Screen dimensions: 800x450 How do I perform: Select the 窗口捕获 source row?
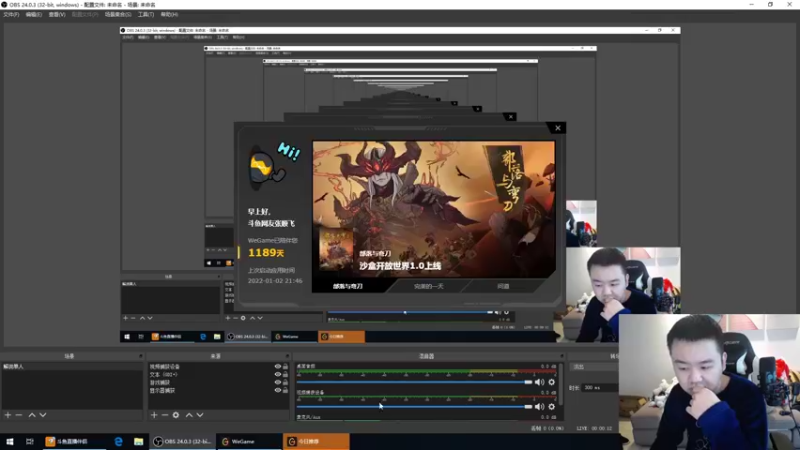218,382
